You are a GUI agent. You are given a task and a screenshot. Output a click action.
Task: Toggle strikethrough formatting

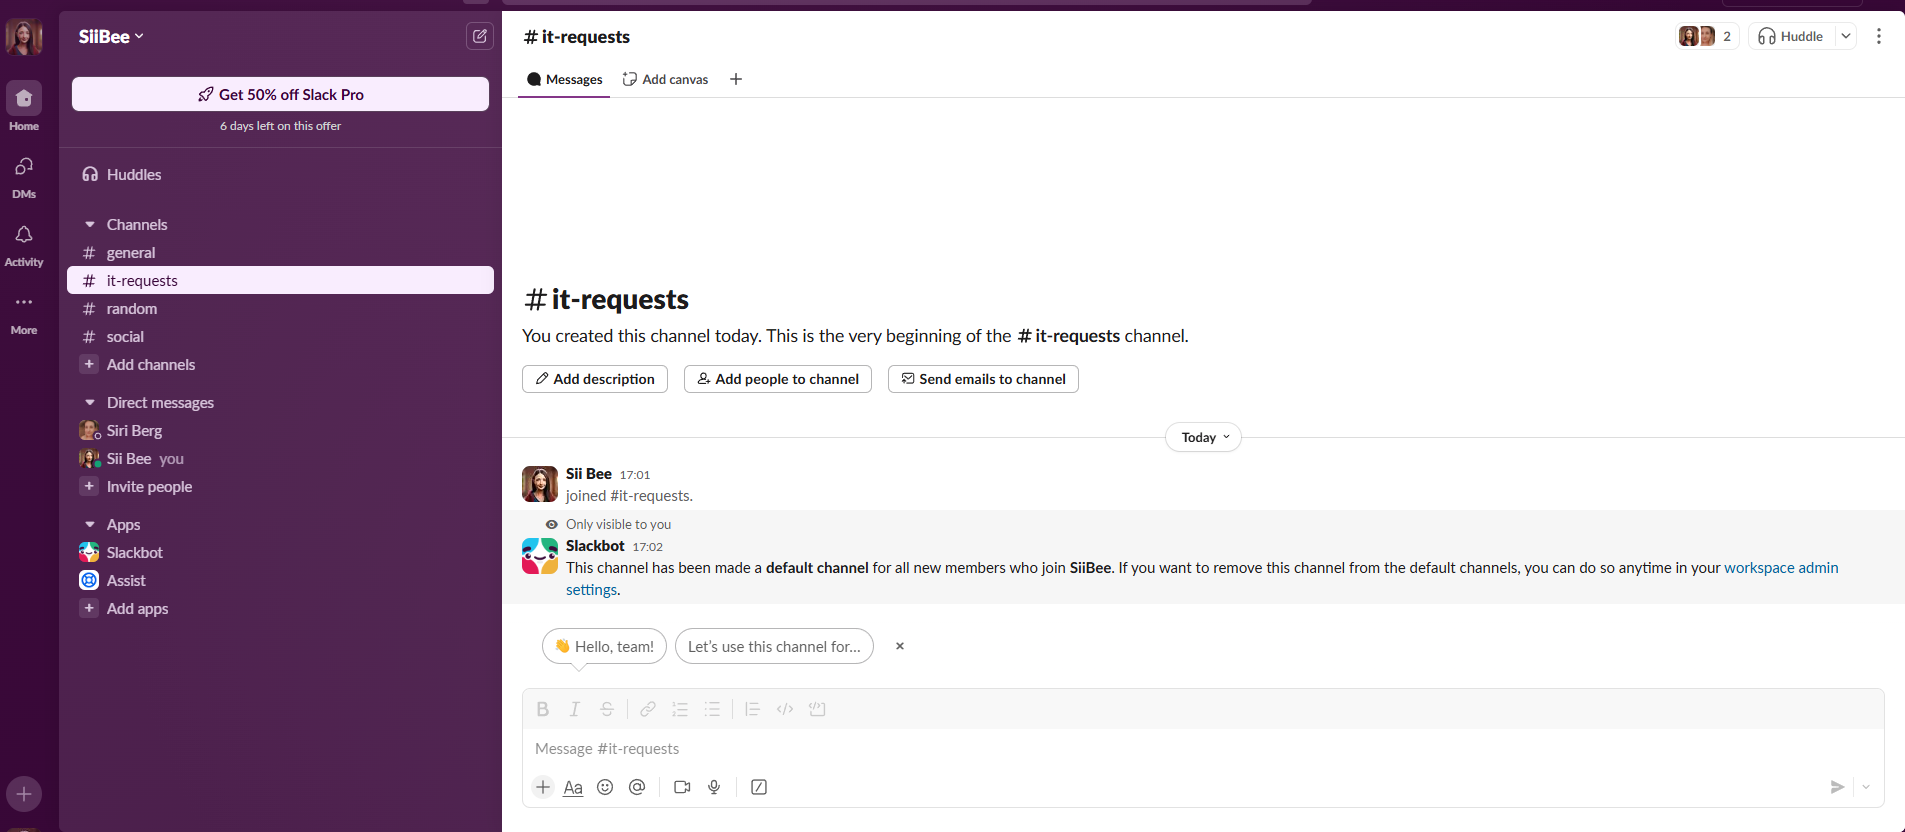pyautogui.click(x=607, y=709)
